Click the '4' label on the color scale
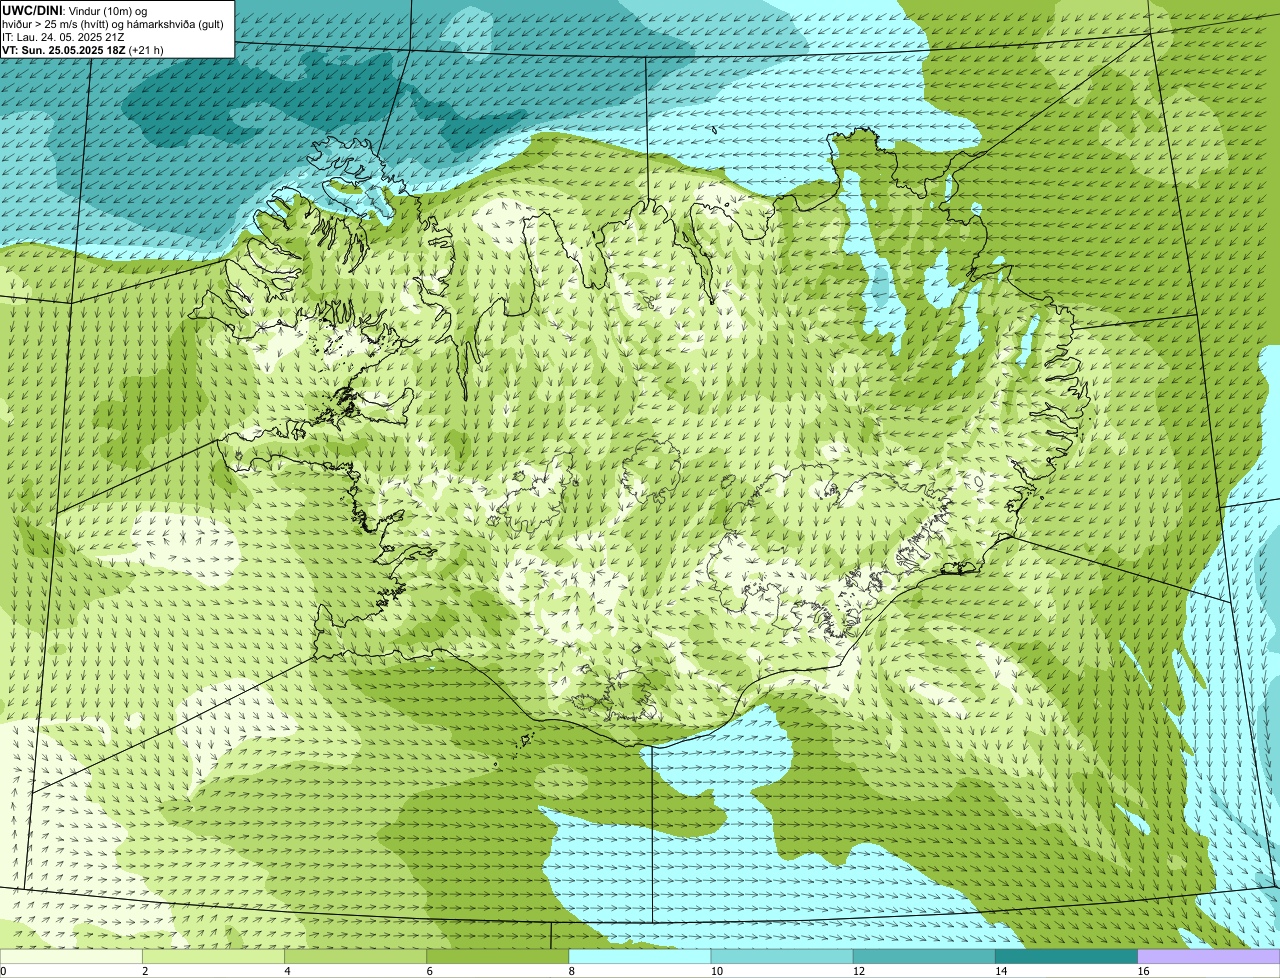 tap(287, 971)
